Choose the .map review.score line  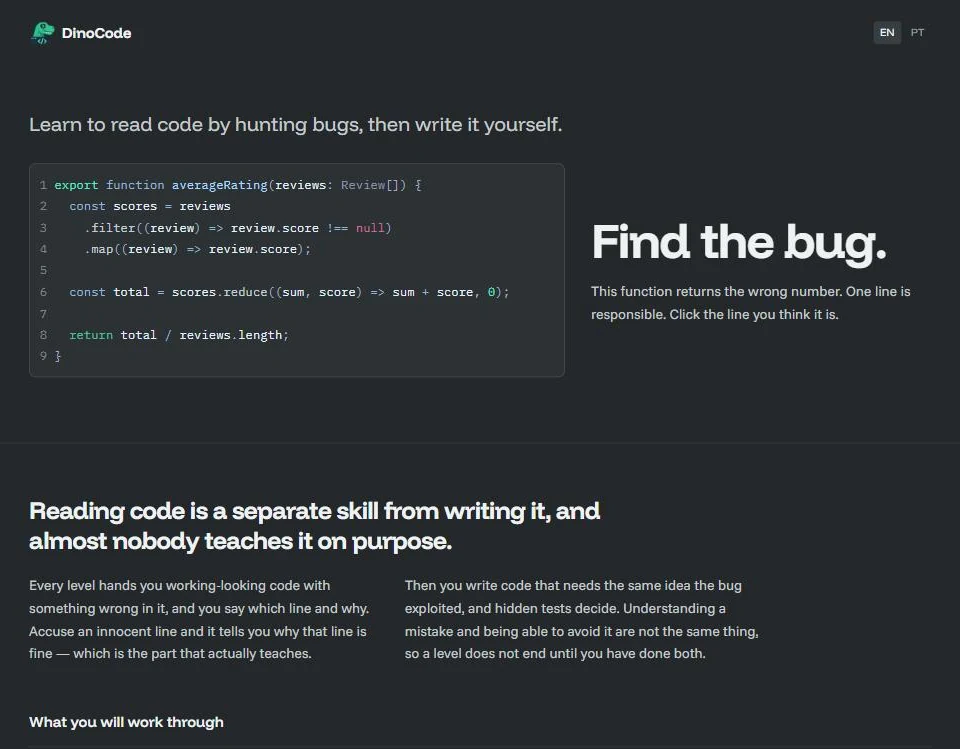coord(296,249)
